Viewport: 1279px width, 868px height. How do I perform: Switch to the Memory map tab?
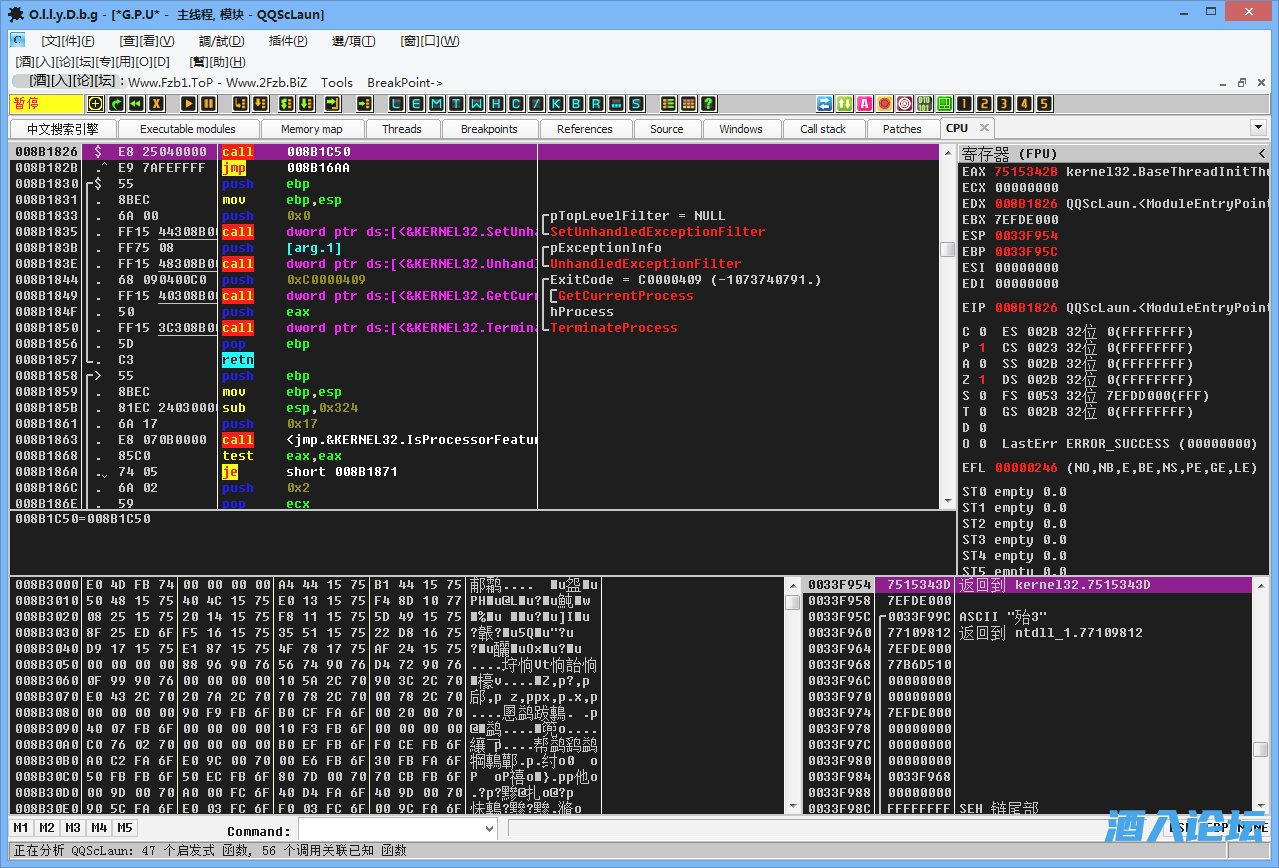click(x=311, y=129)
